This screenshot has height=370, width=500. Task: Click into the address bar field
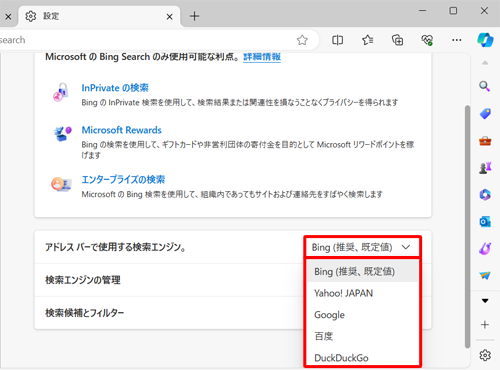point(147,40)
